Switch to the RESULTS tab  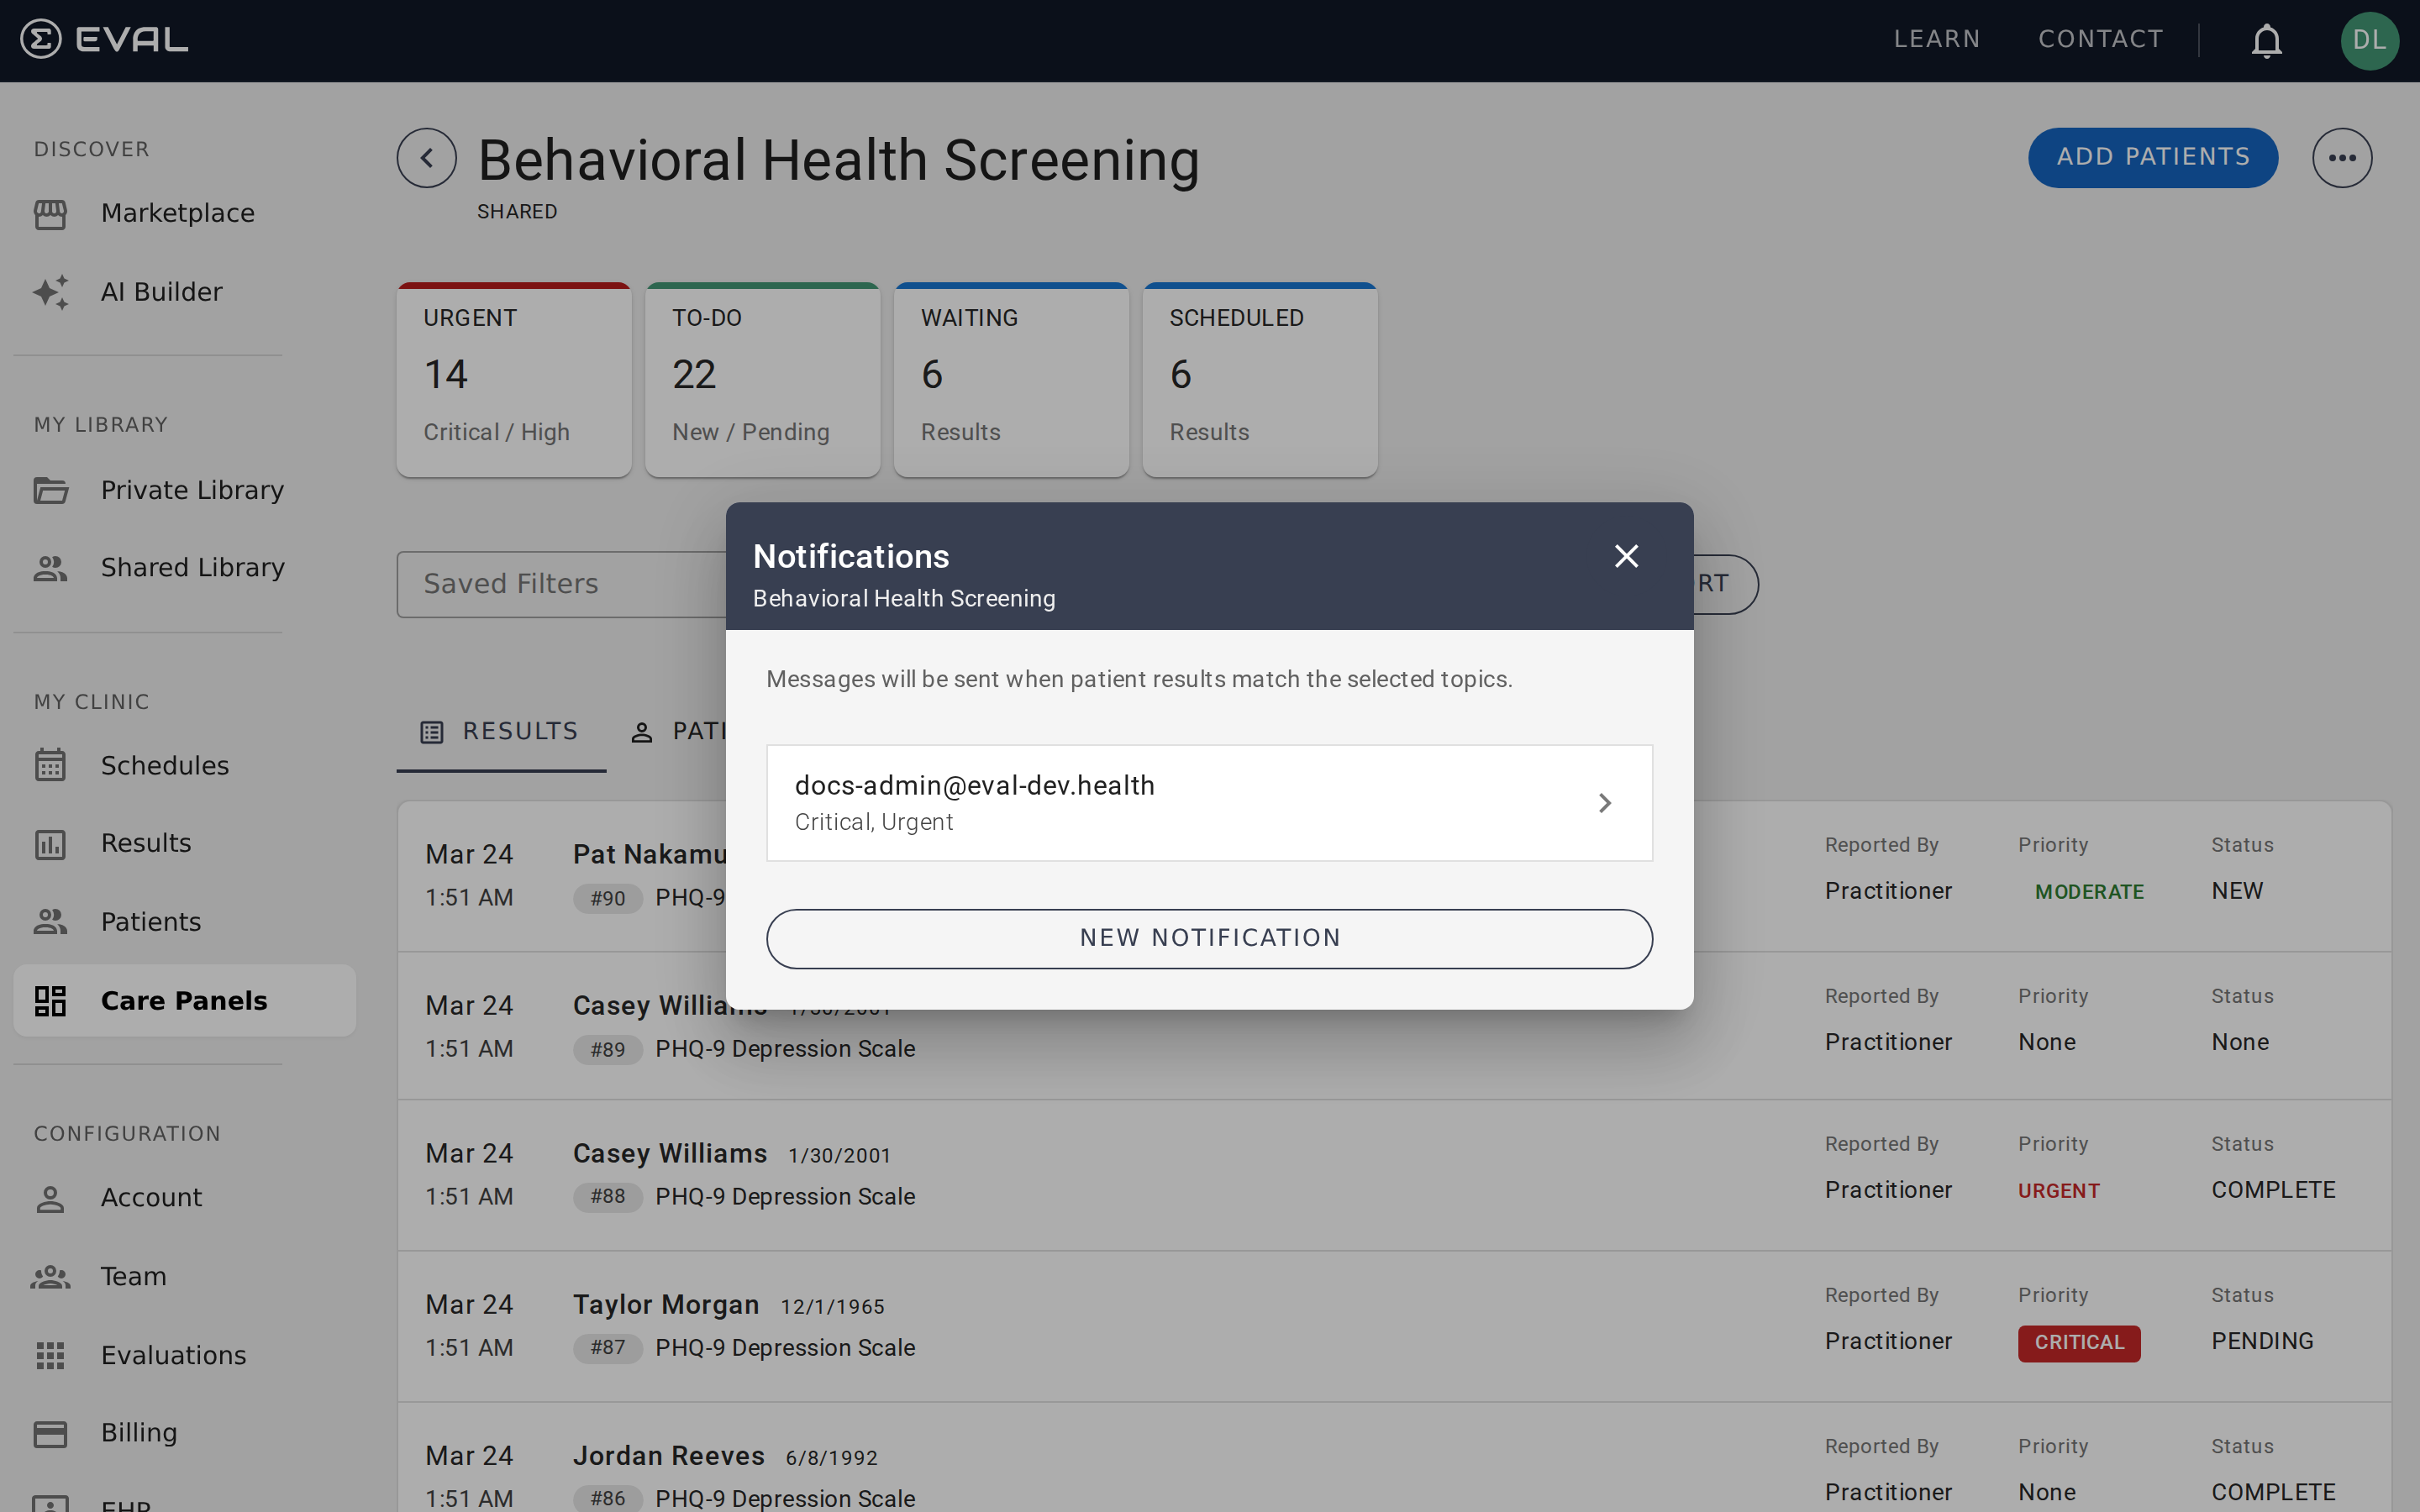pyautogui.click(x=500, y=730)
